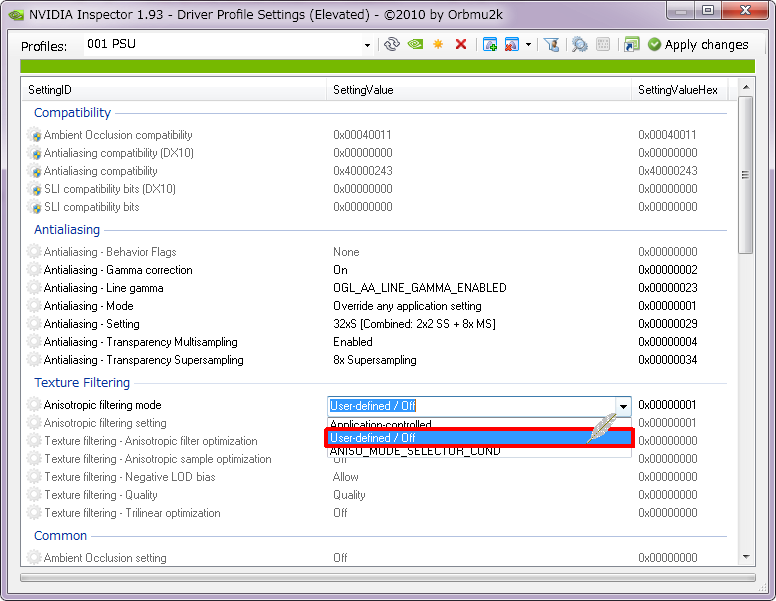
Task: Select the hex value 0x40000243 in SettingValue column
Action: coord(363,171)
